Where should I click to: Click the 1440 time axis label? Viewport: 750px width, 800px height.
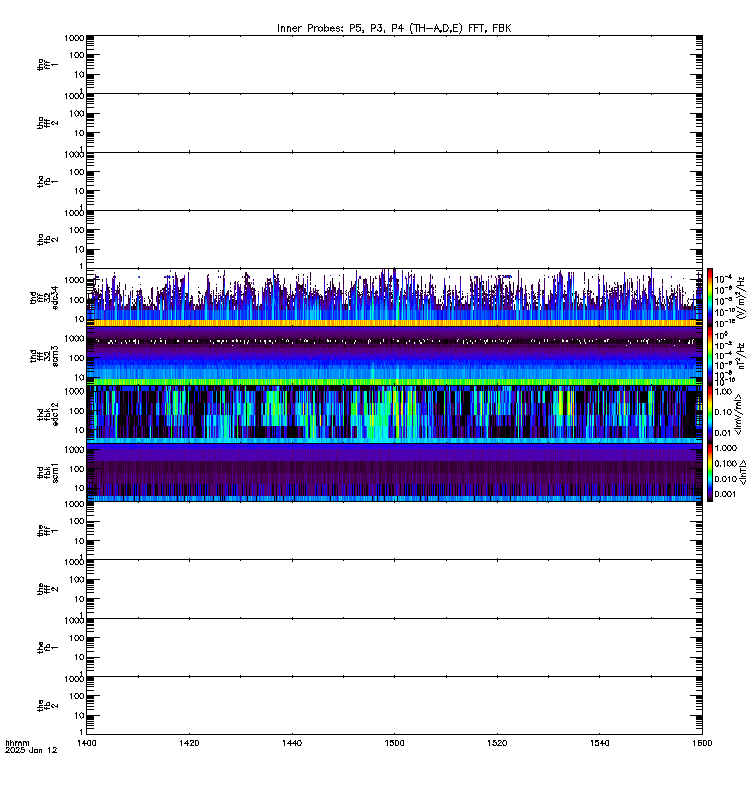(x=292, y=743)
